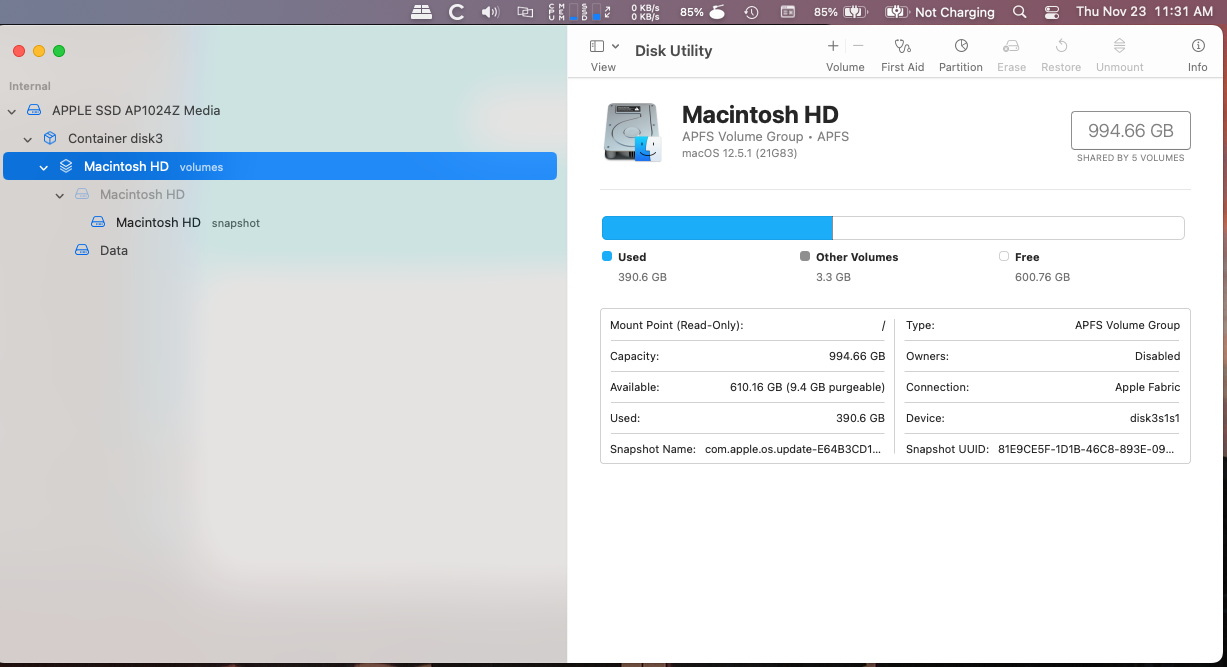This screenshot has width=1227, height=667.
Task: Click the snapshot drive icon in sidebar
Action: [x=98, y=223]
